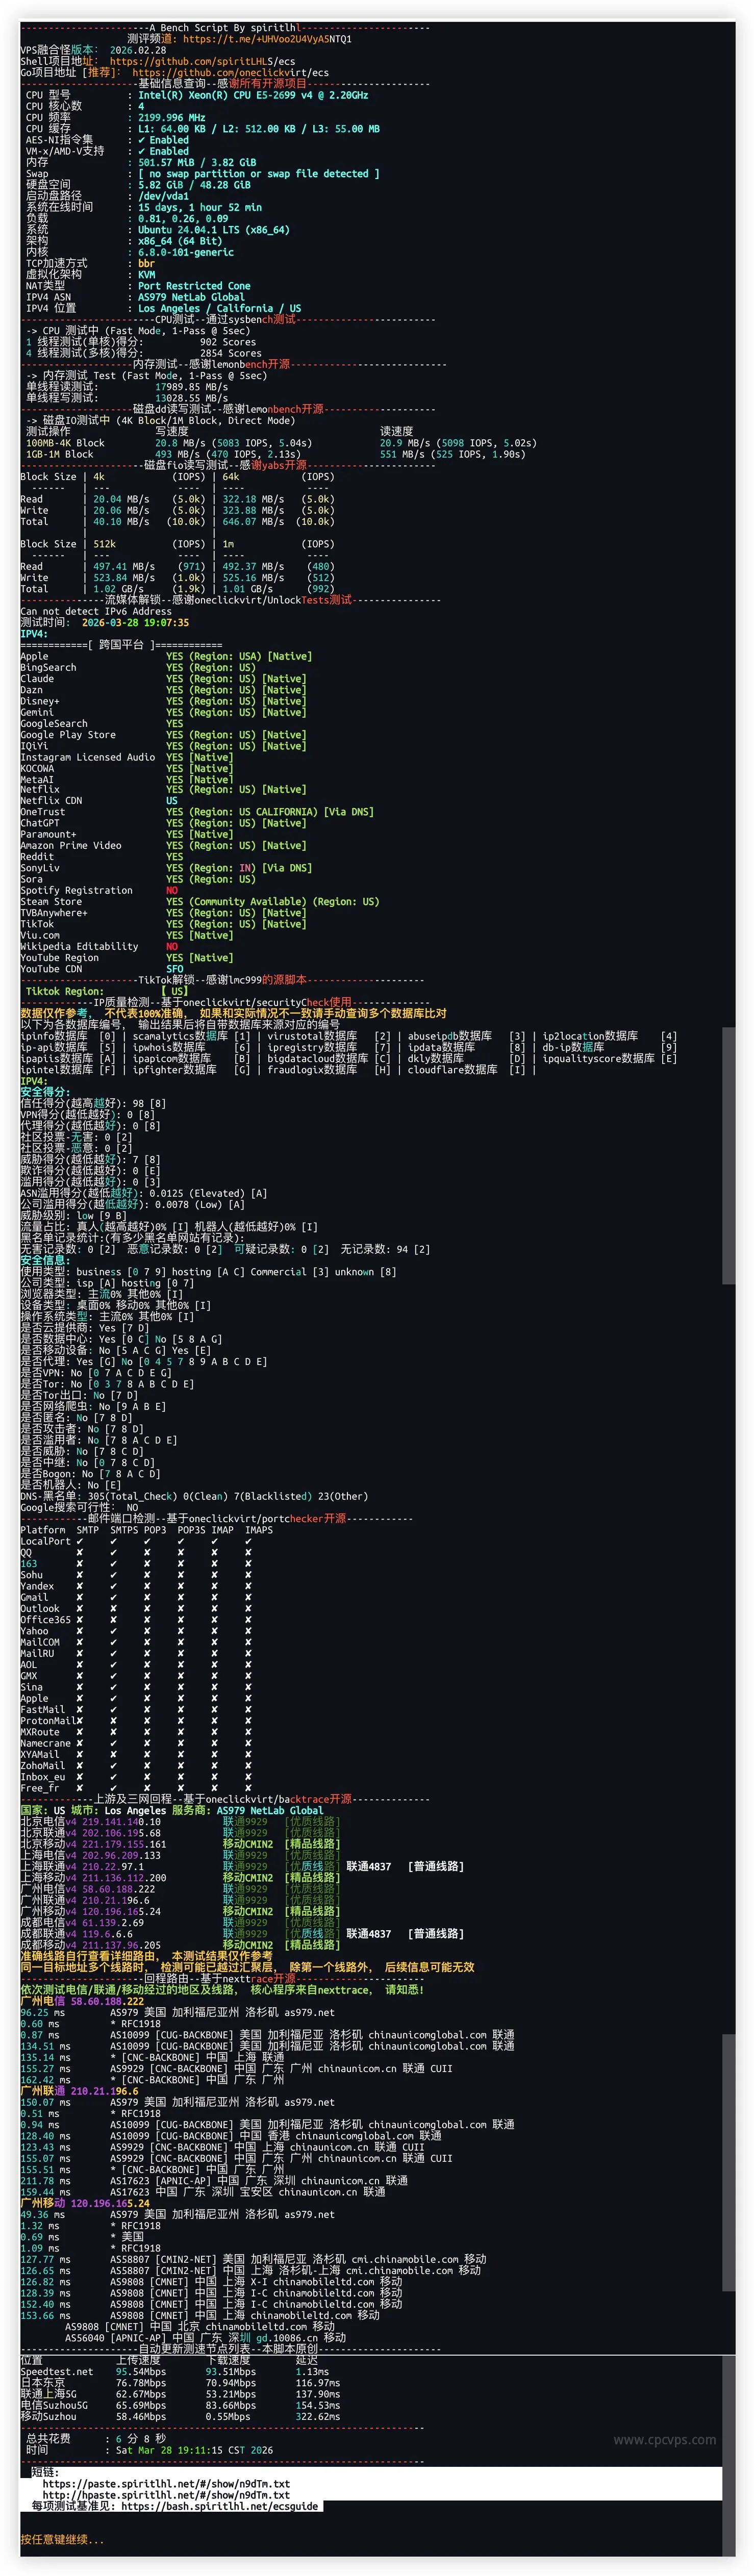Click the 1GB-1M Block row label
This screenshot has width=754, height=2576.
point(60,454)
